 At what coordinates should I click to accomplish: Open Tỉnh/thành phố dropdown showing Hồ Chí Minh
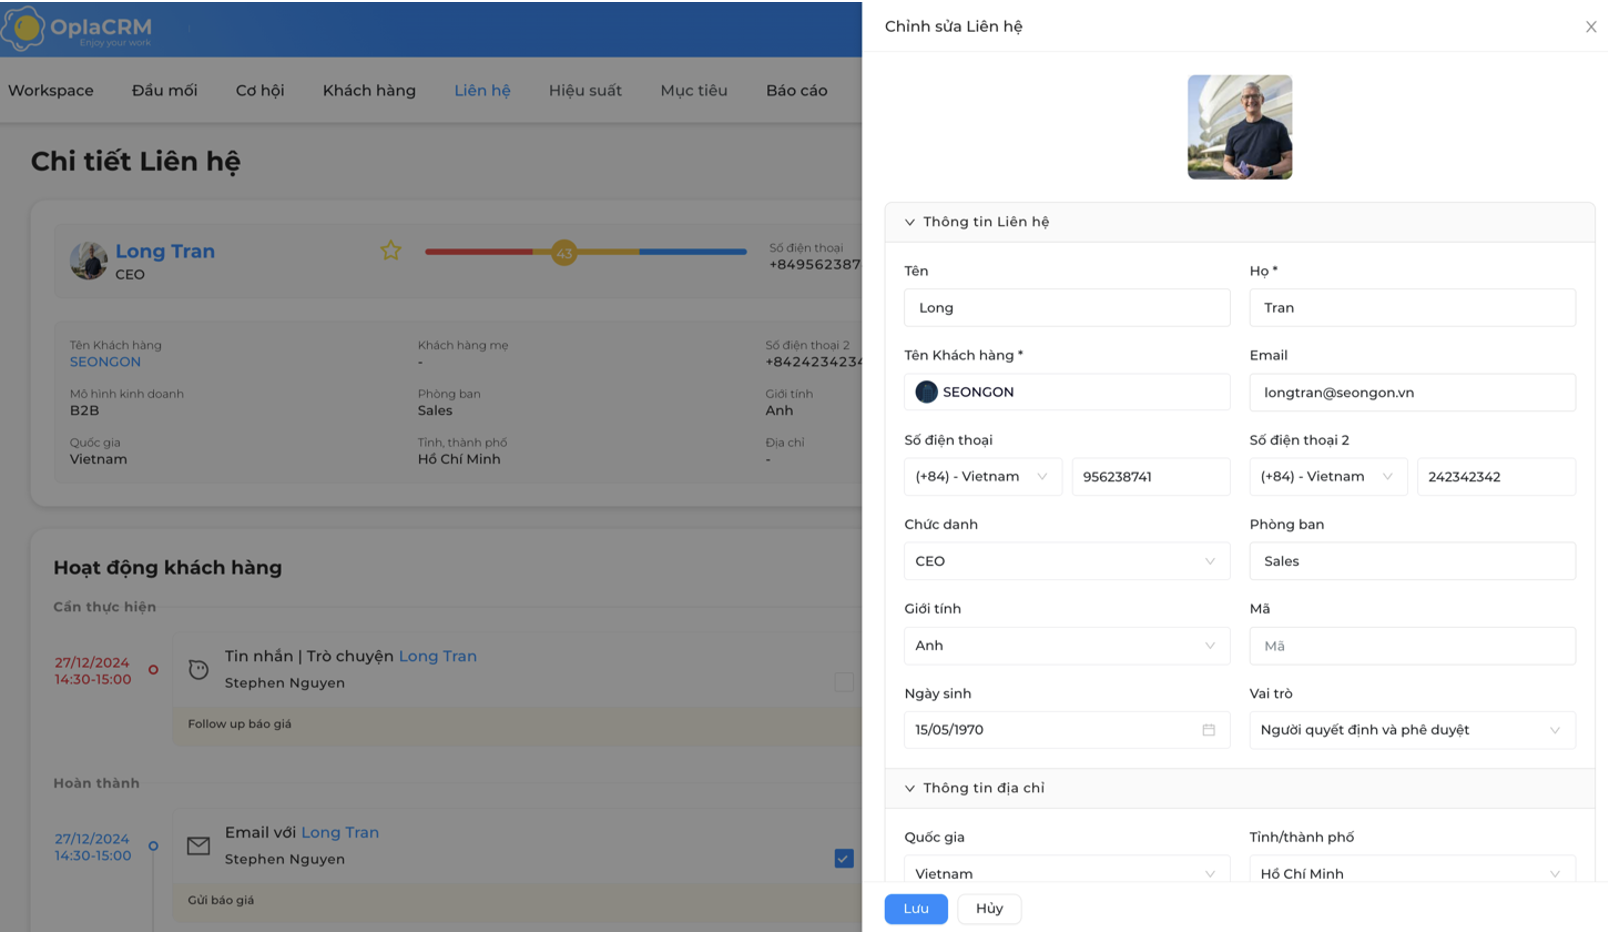[1412, 869]
